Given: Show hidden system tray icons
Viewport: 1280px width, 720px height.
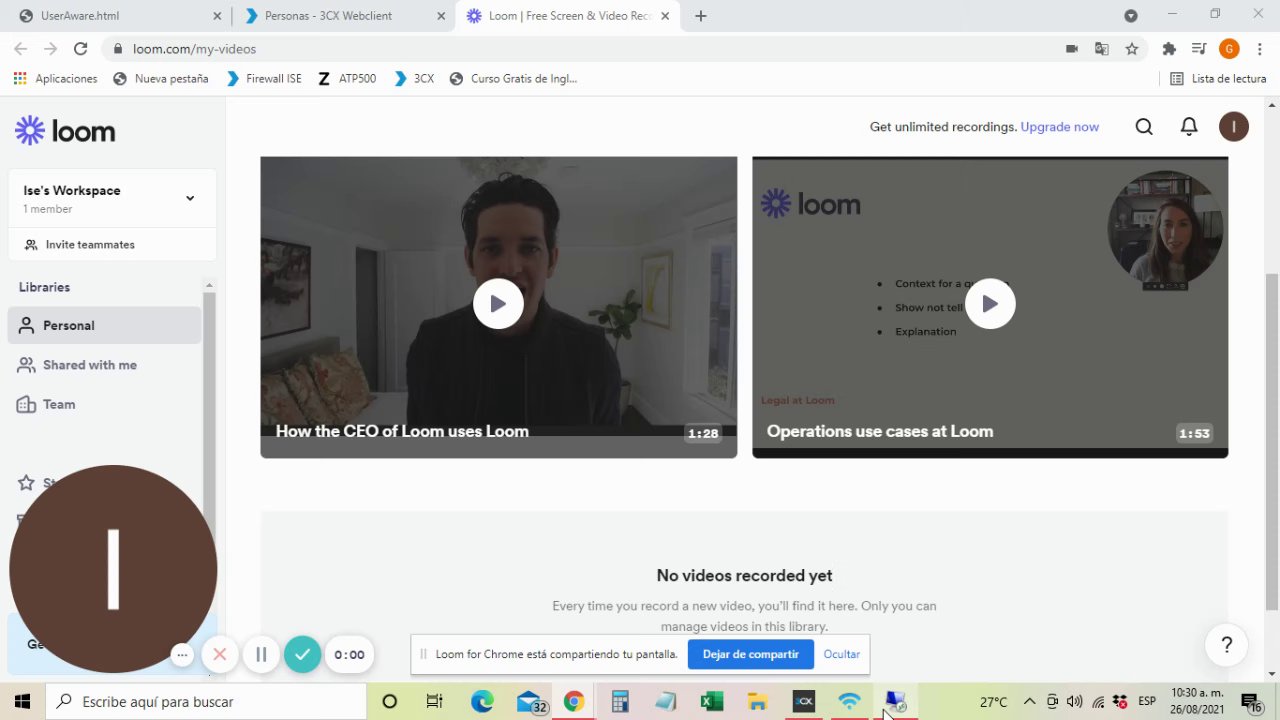Looking at the screenshot, I should click(1029, 702).
